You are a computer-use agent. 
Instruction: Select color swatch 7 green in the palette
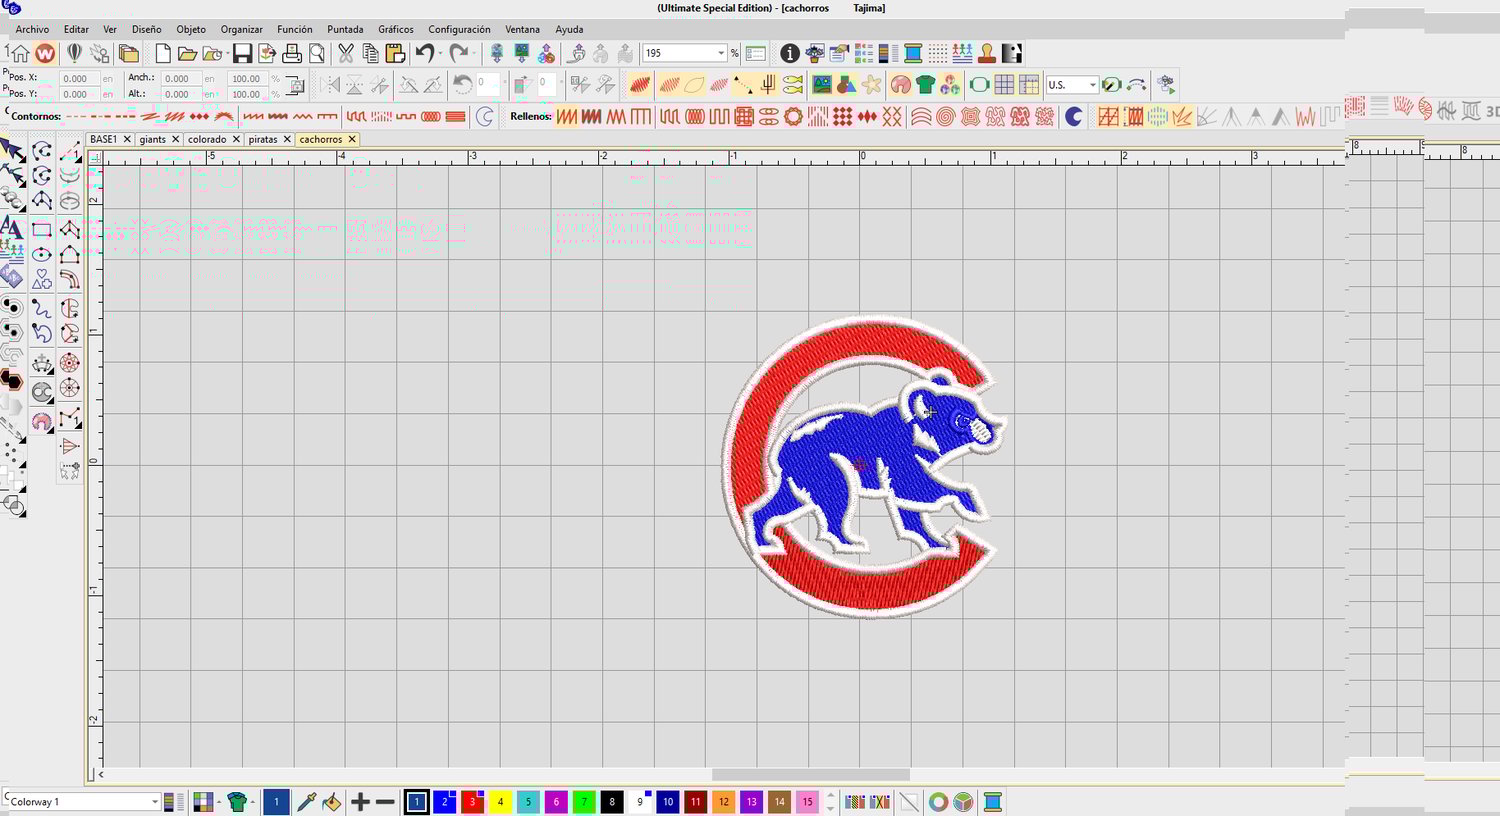pyautogui.click(x=584, y=802)
